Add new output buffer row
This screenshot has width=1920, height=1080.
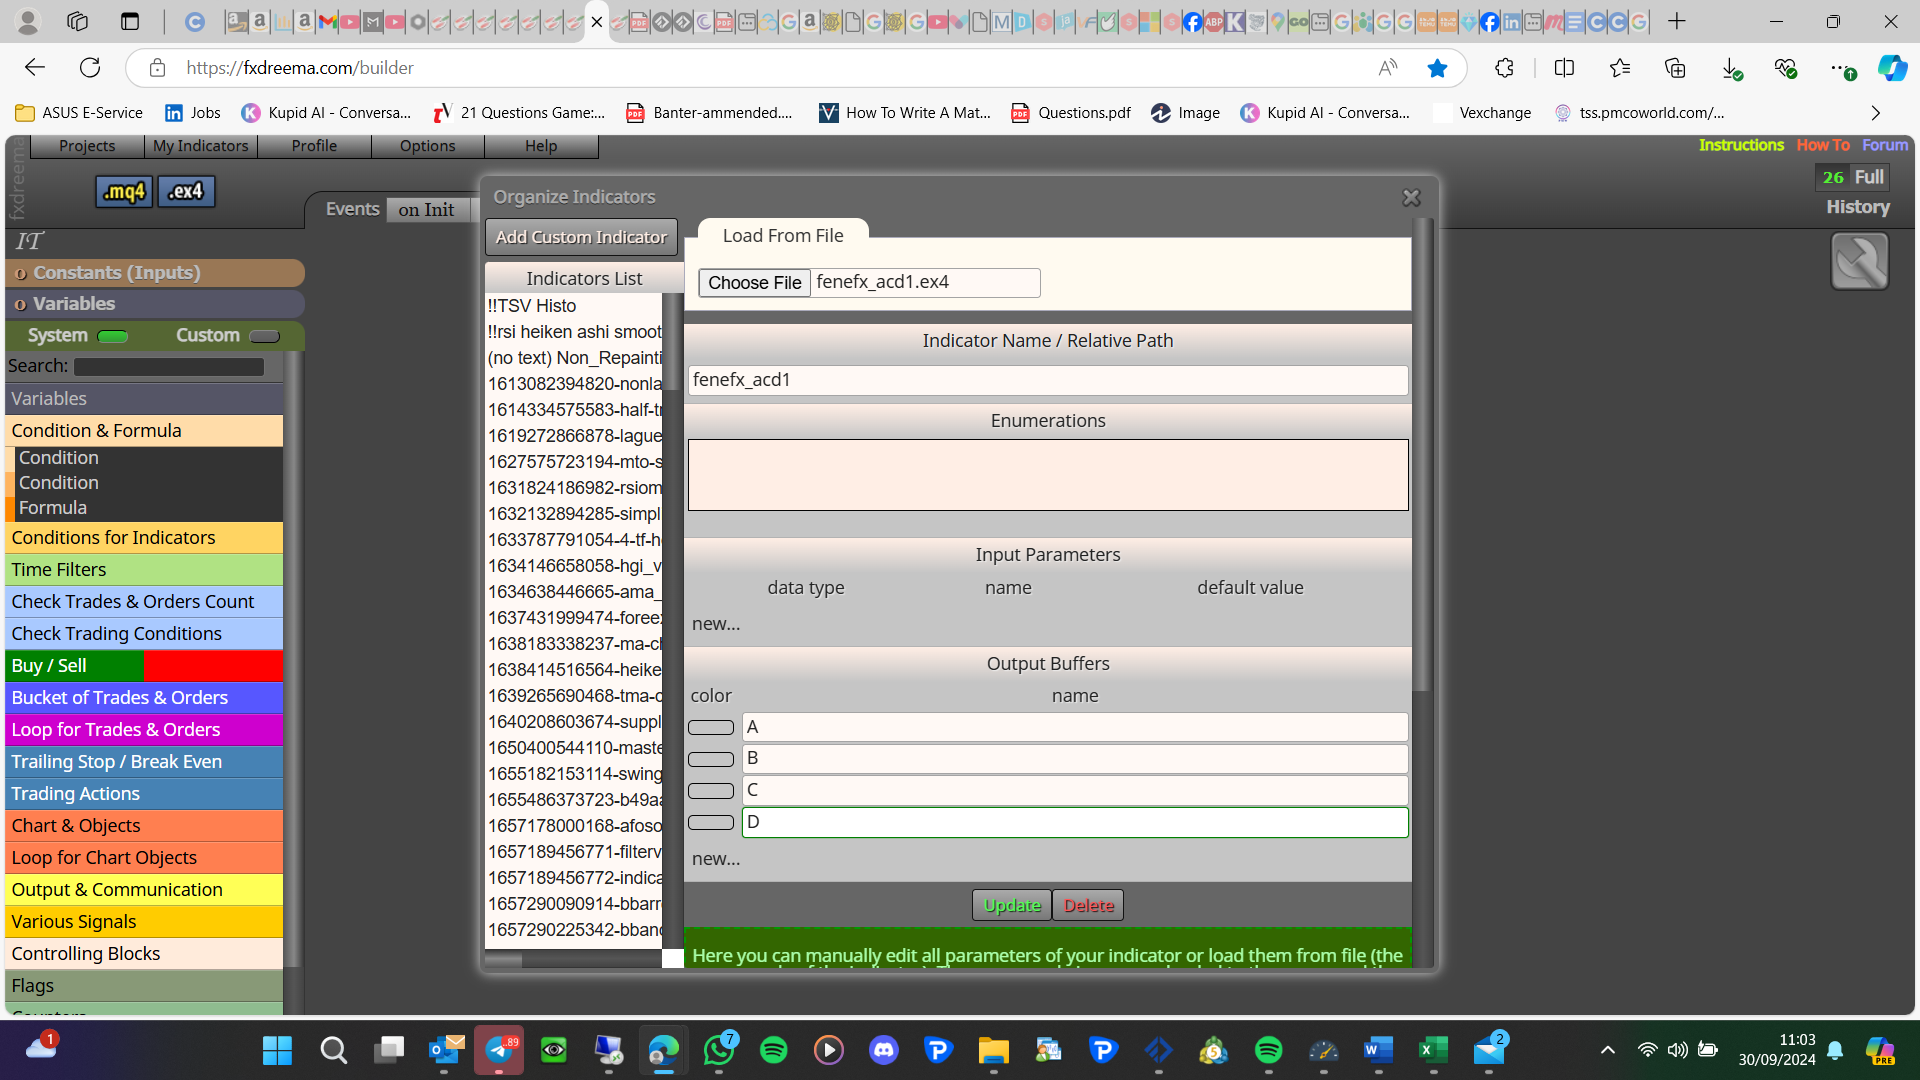[x=716, y=859]
